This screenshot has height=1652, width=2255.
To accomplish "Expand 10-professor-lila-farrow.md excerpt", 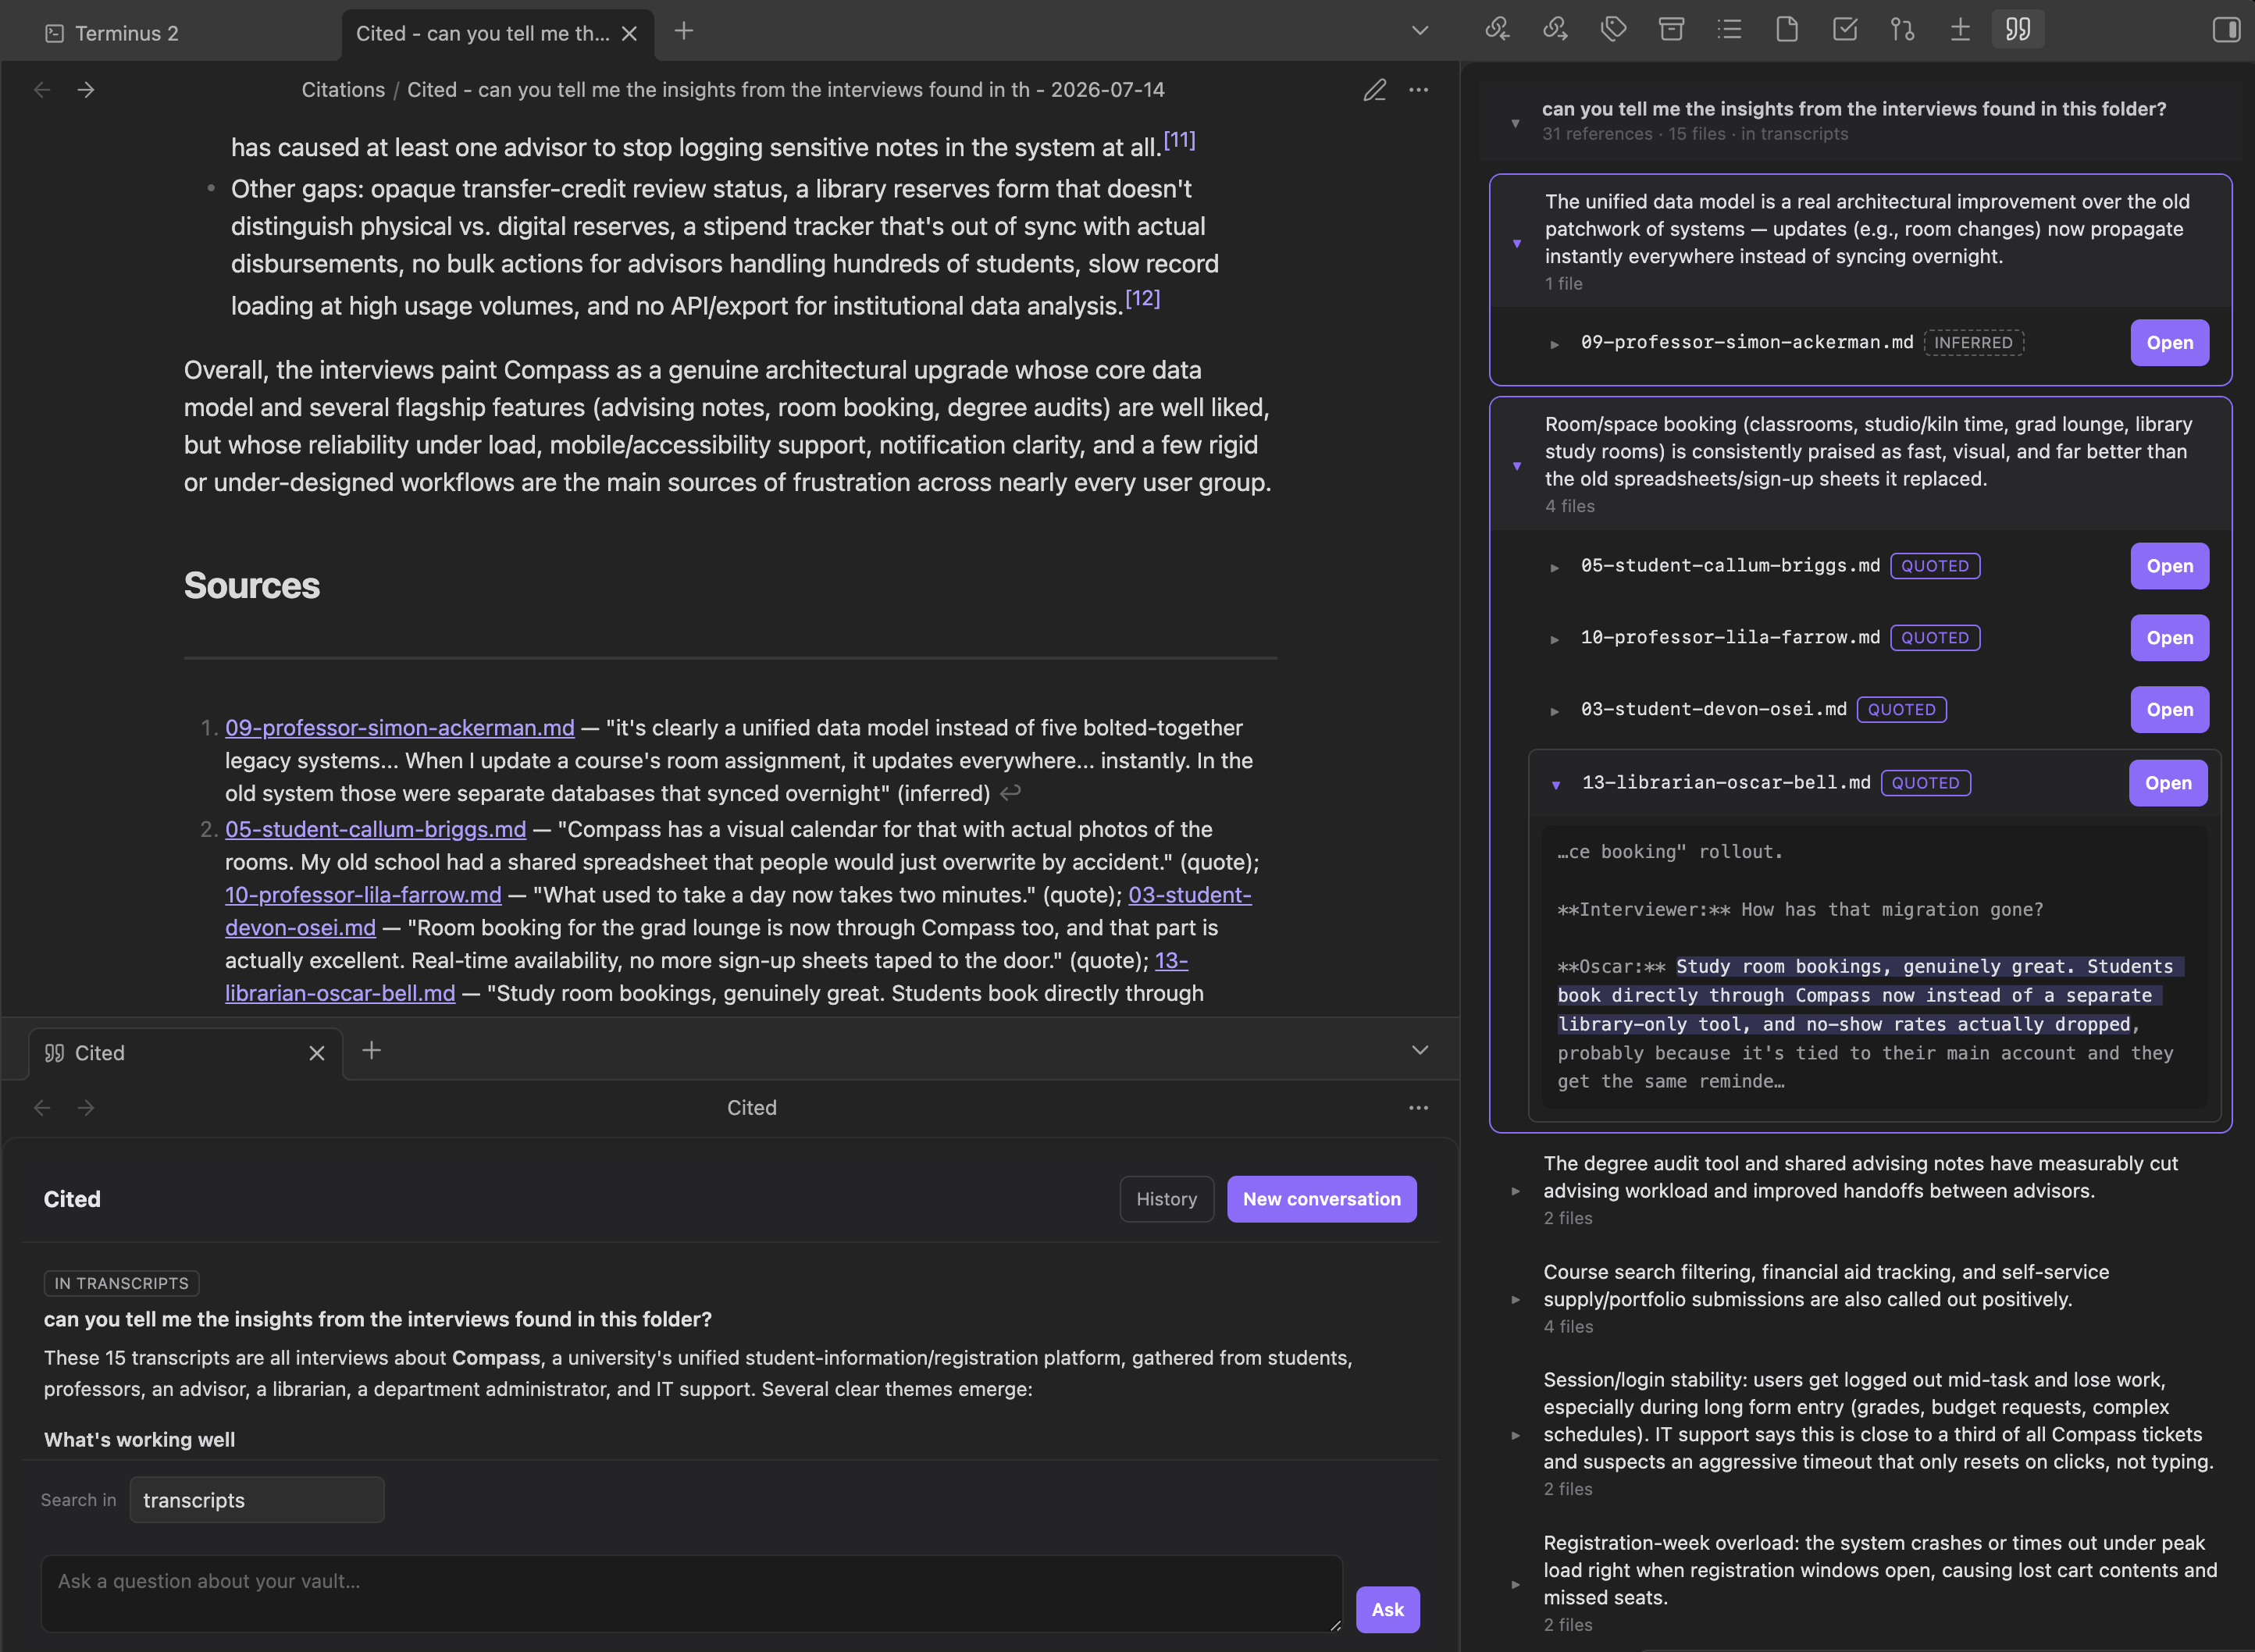I will click(x=1555, y=639).
